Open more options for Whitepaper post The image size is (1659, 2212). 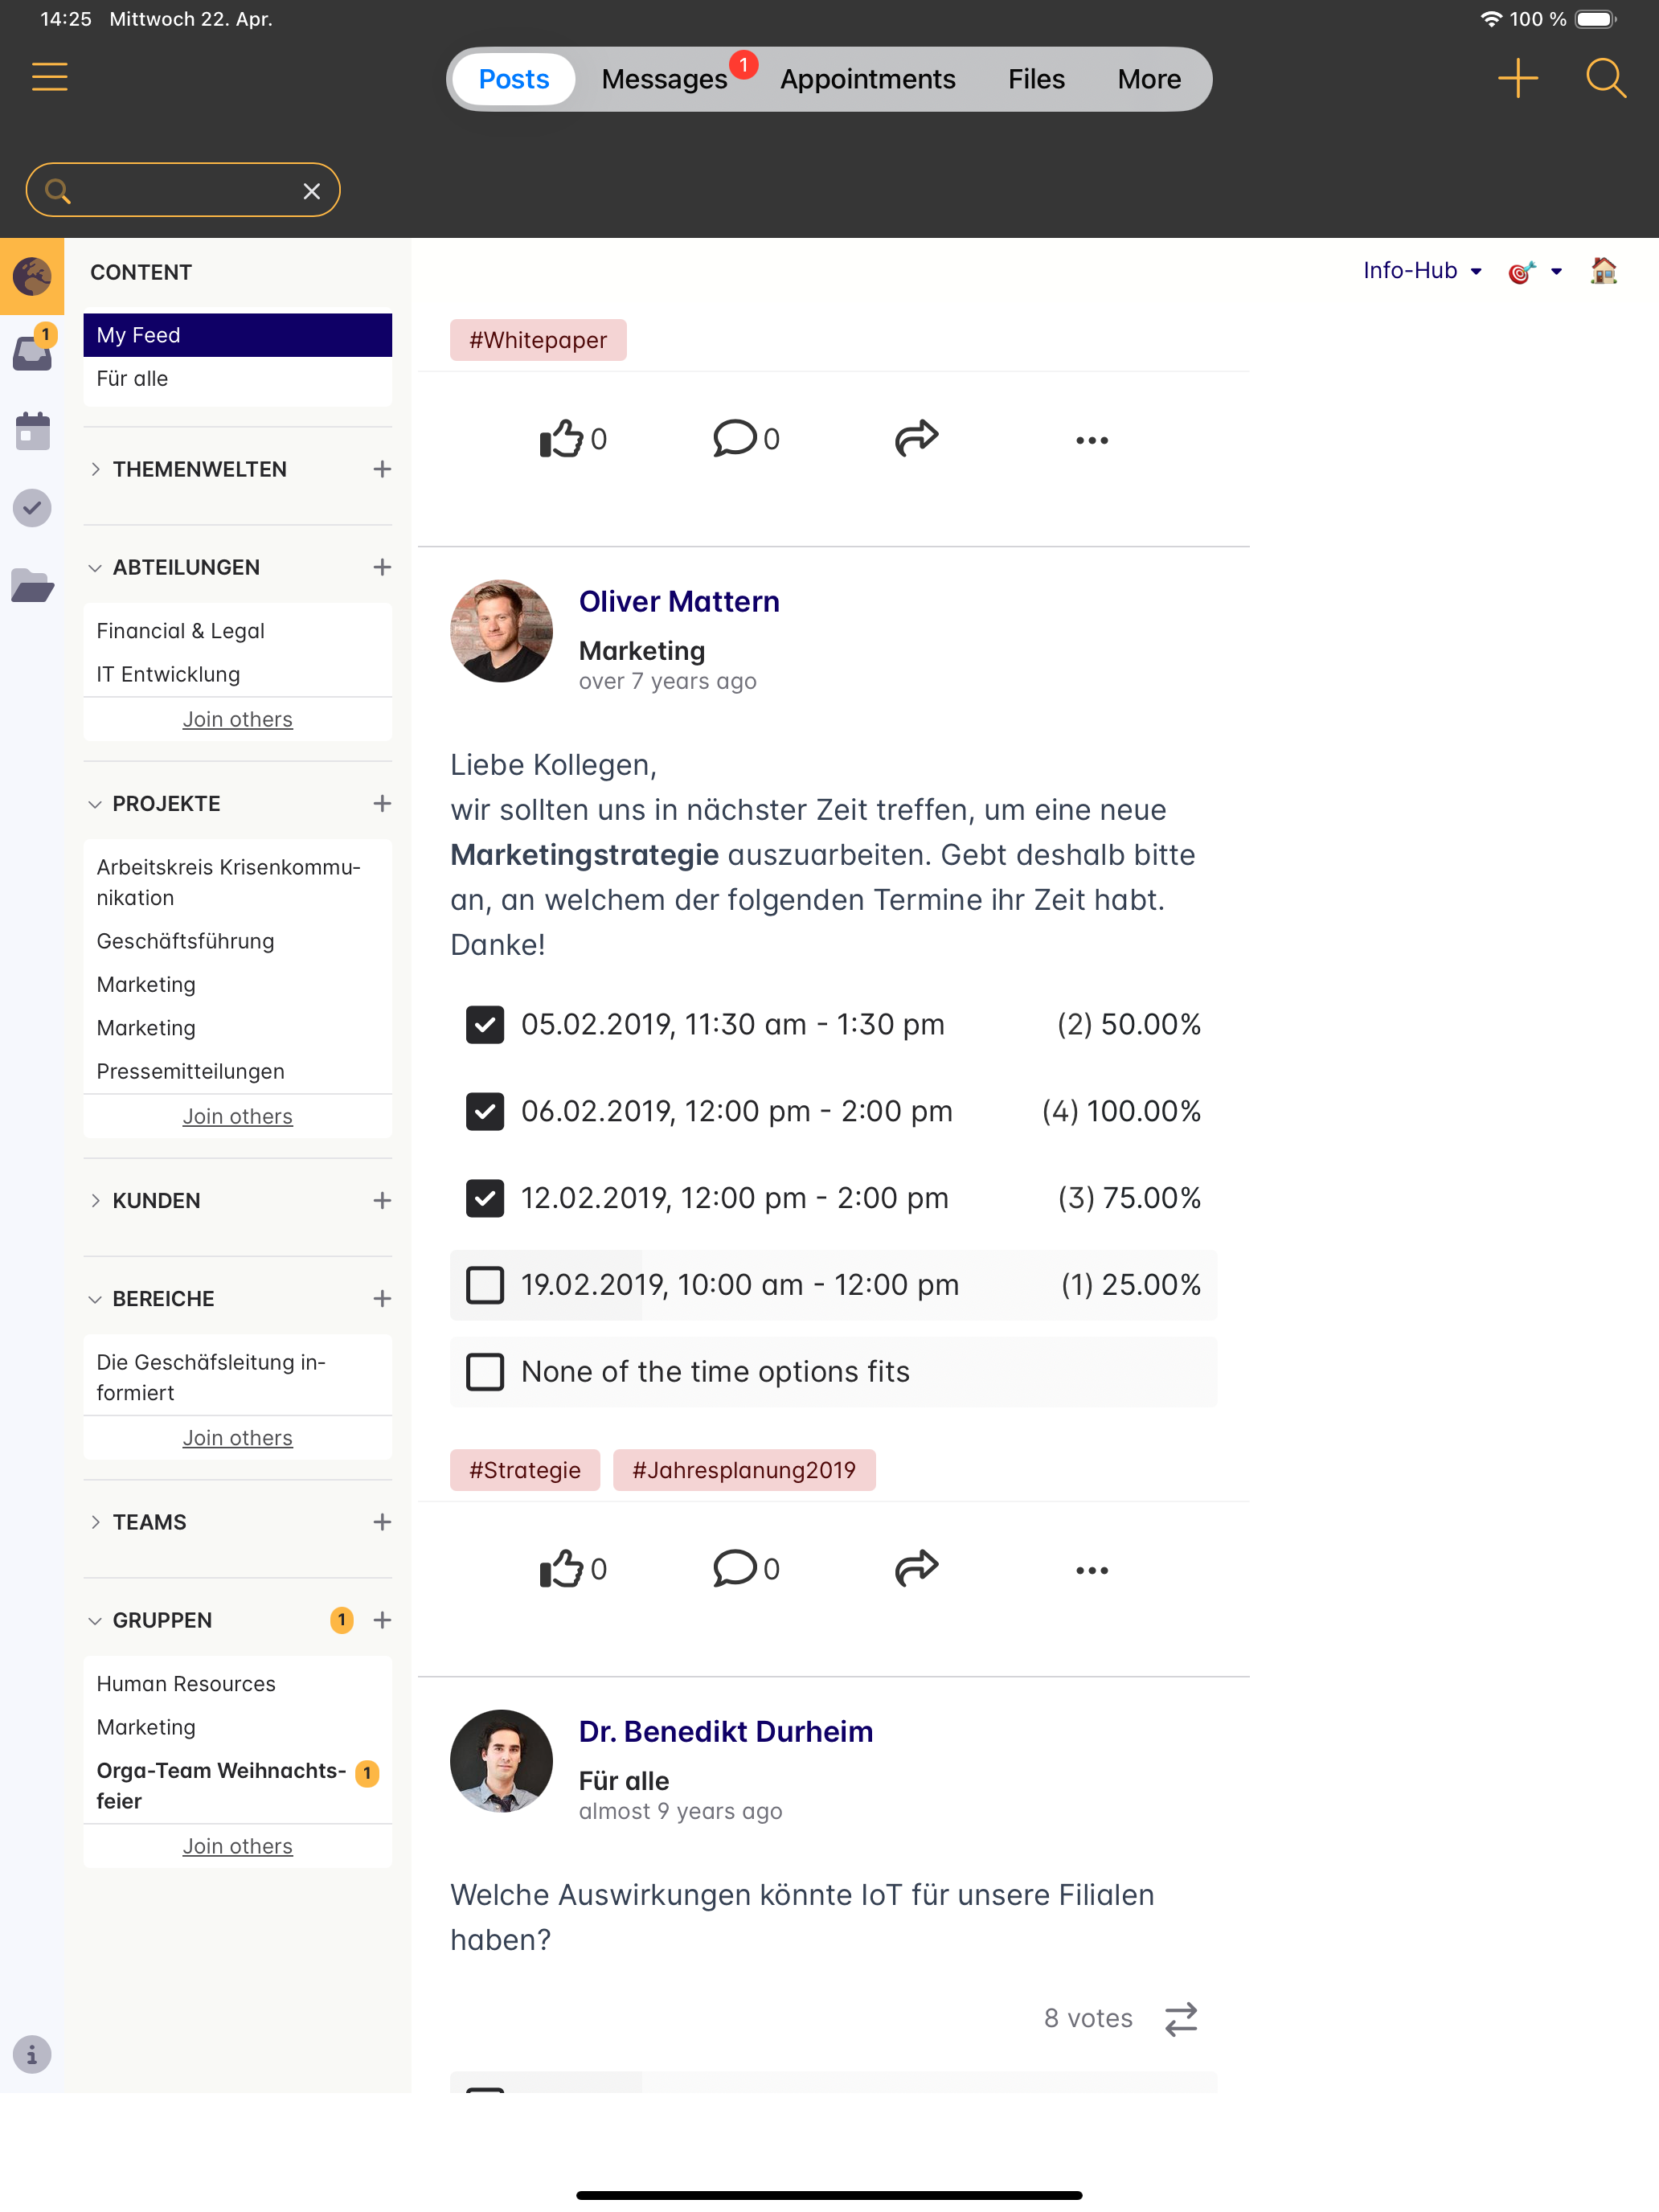[x=1092, y=440]
